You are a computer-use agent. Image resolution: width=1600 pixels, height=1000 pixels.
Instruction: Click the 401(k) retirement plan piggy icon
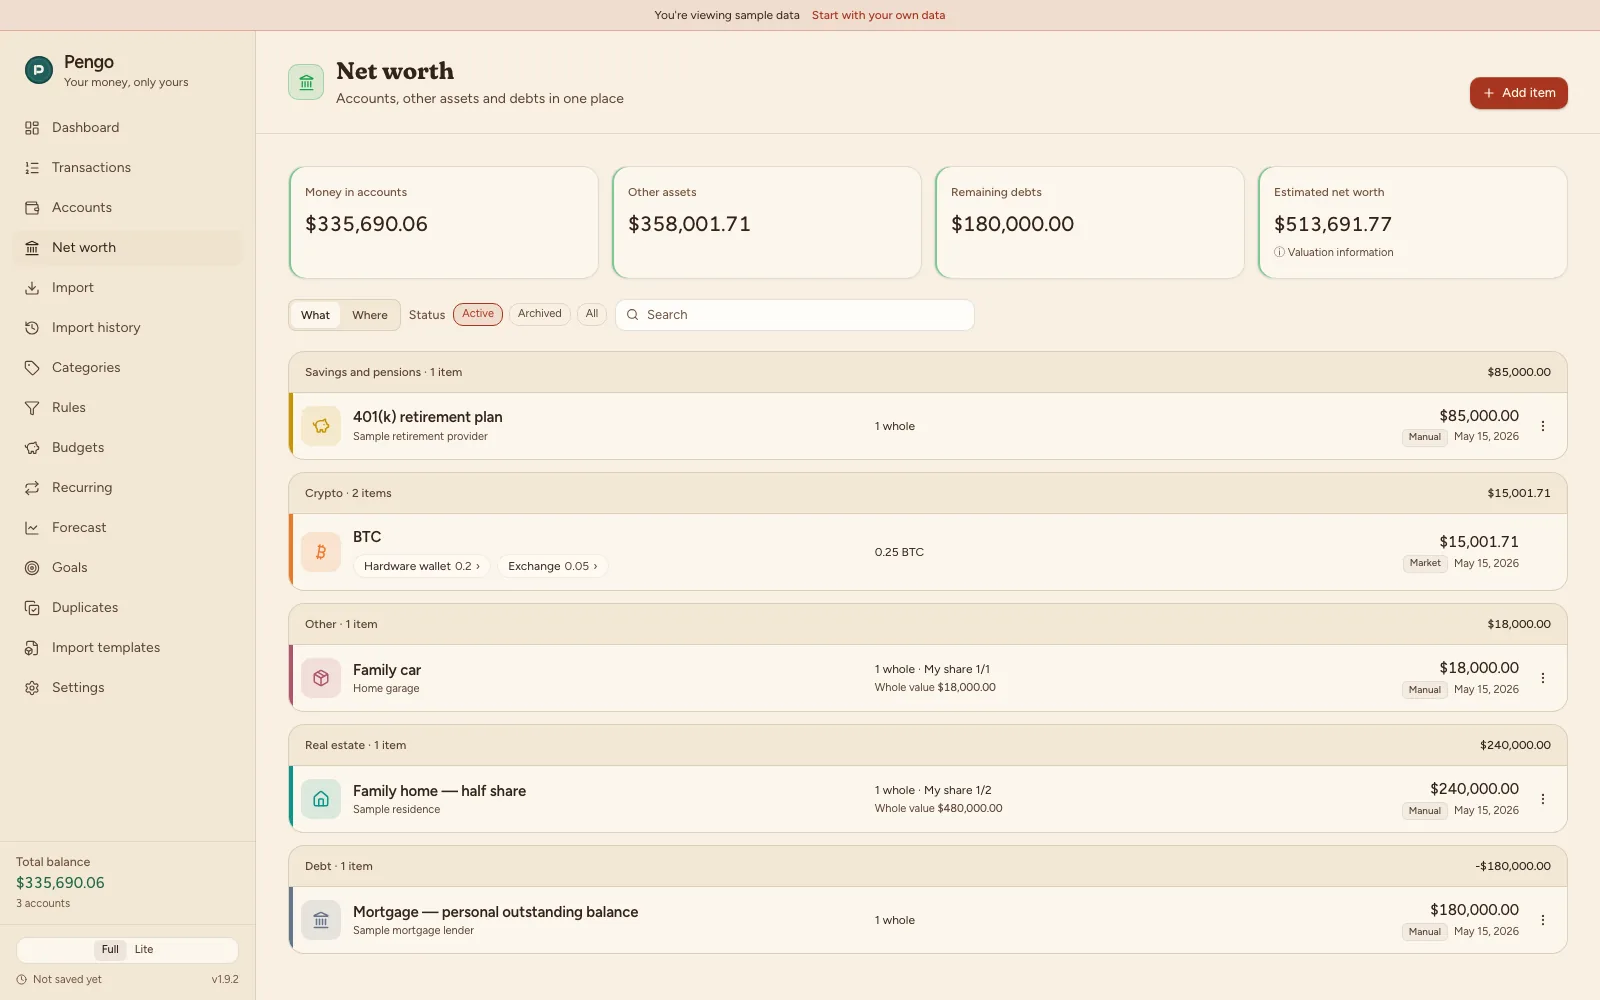[321, 426]
